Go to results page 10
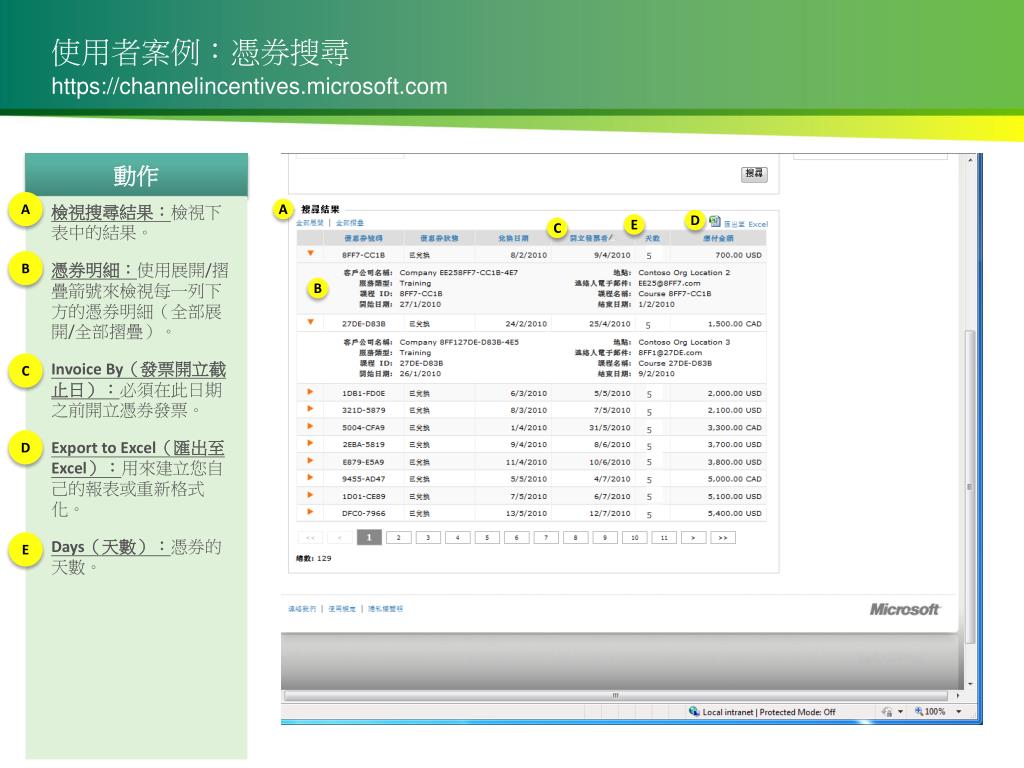This screenshot has width=1024, height=768. pyautogui.click(x=634, y=537)
